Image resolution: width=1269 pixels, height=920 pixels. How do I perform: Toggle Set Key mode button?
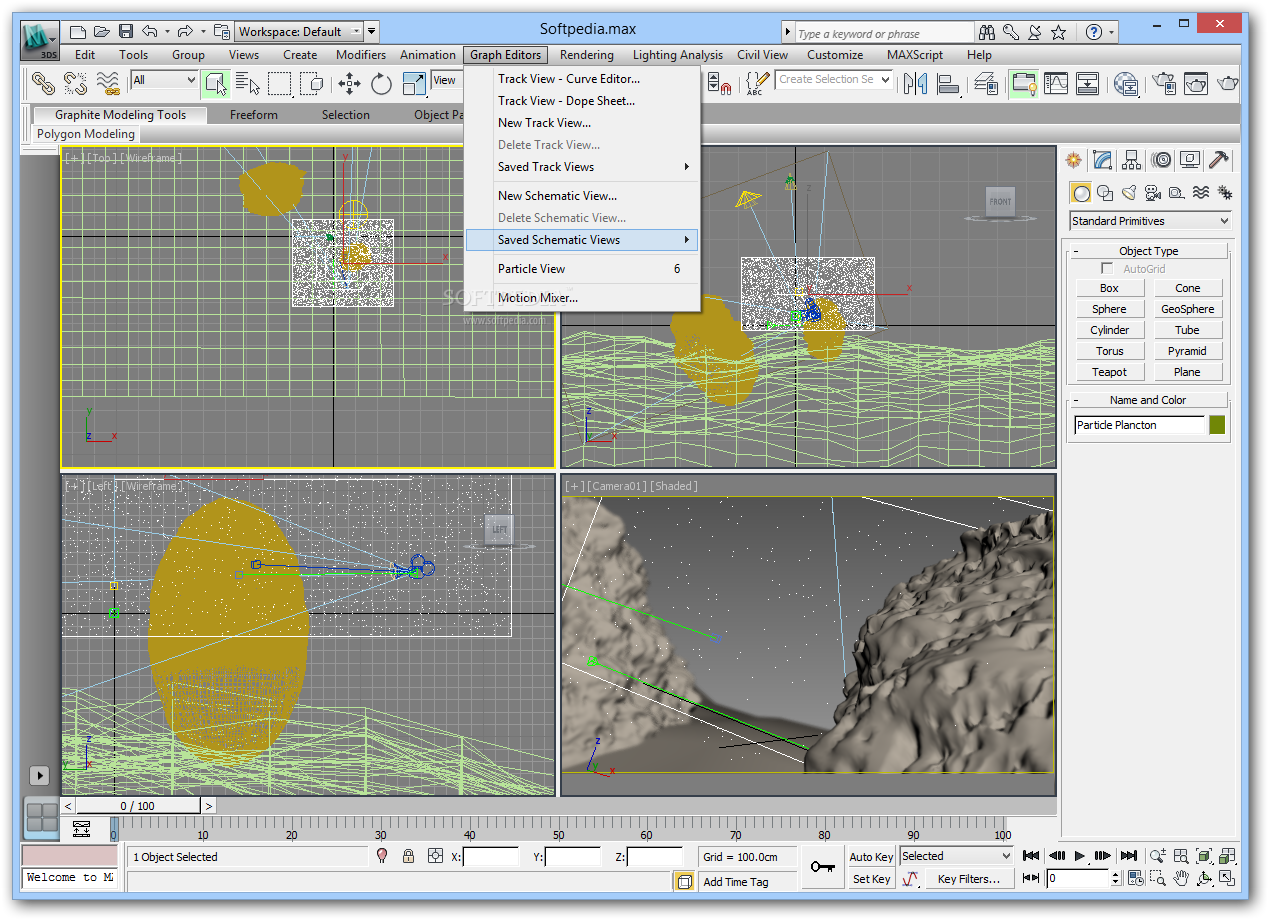tap(871, 879)
